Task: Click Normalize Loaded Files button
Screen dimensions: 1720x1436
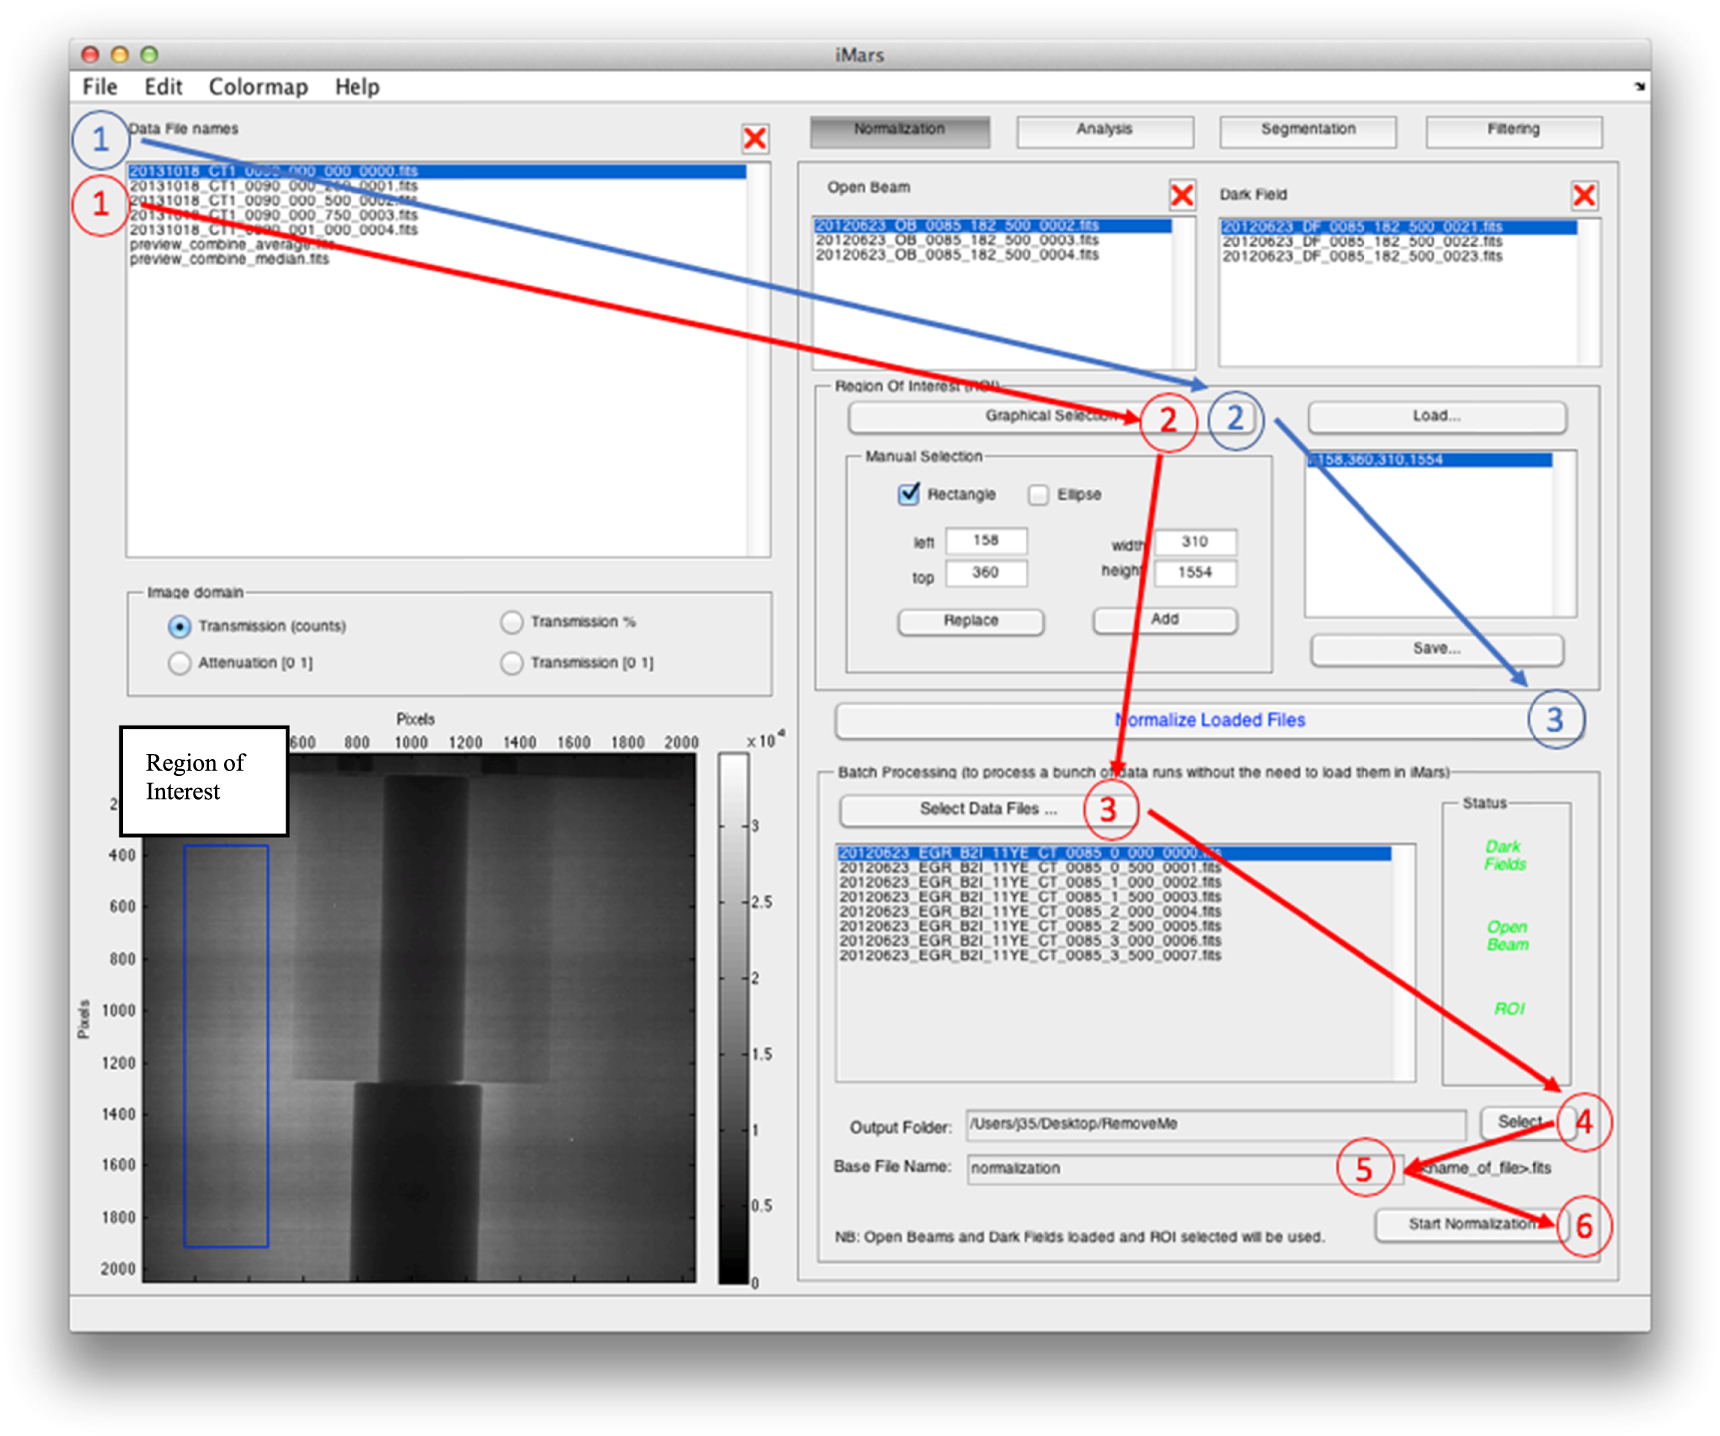Action: pos(1209,720)
